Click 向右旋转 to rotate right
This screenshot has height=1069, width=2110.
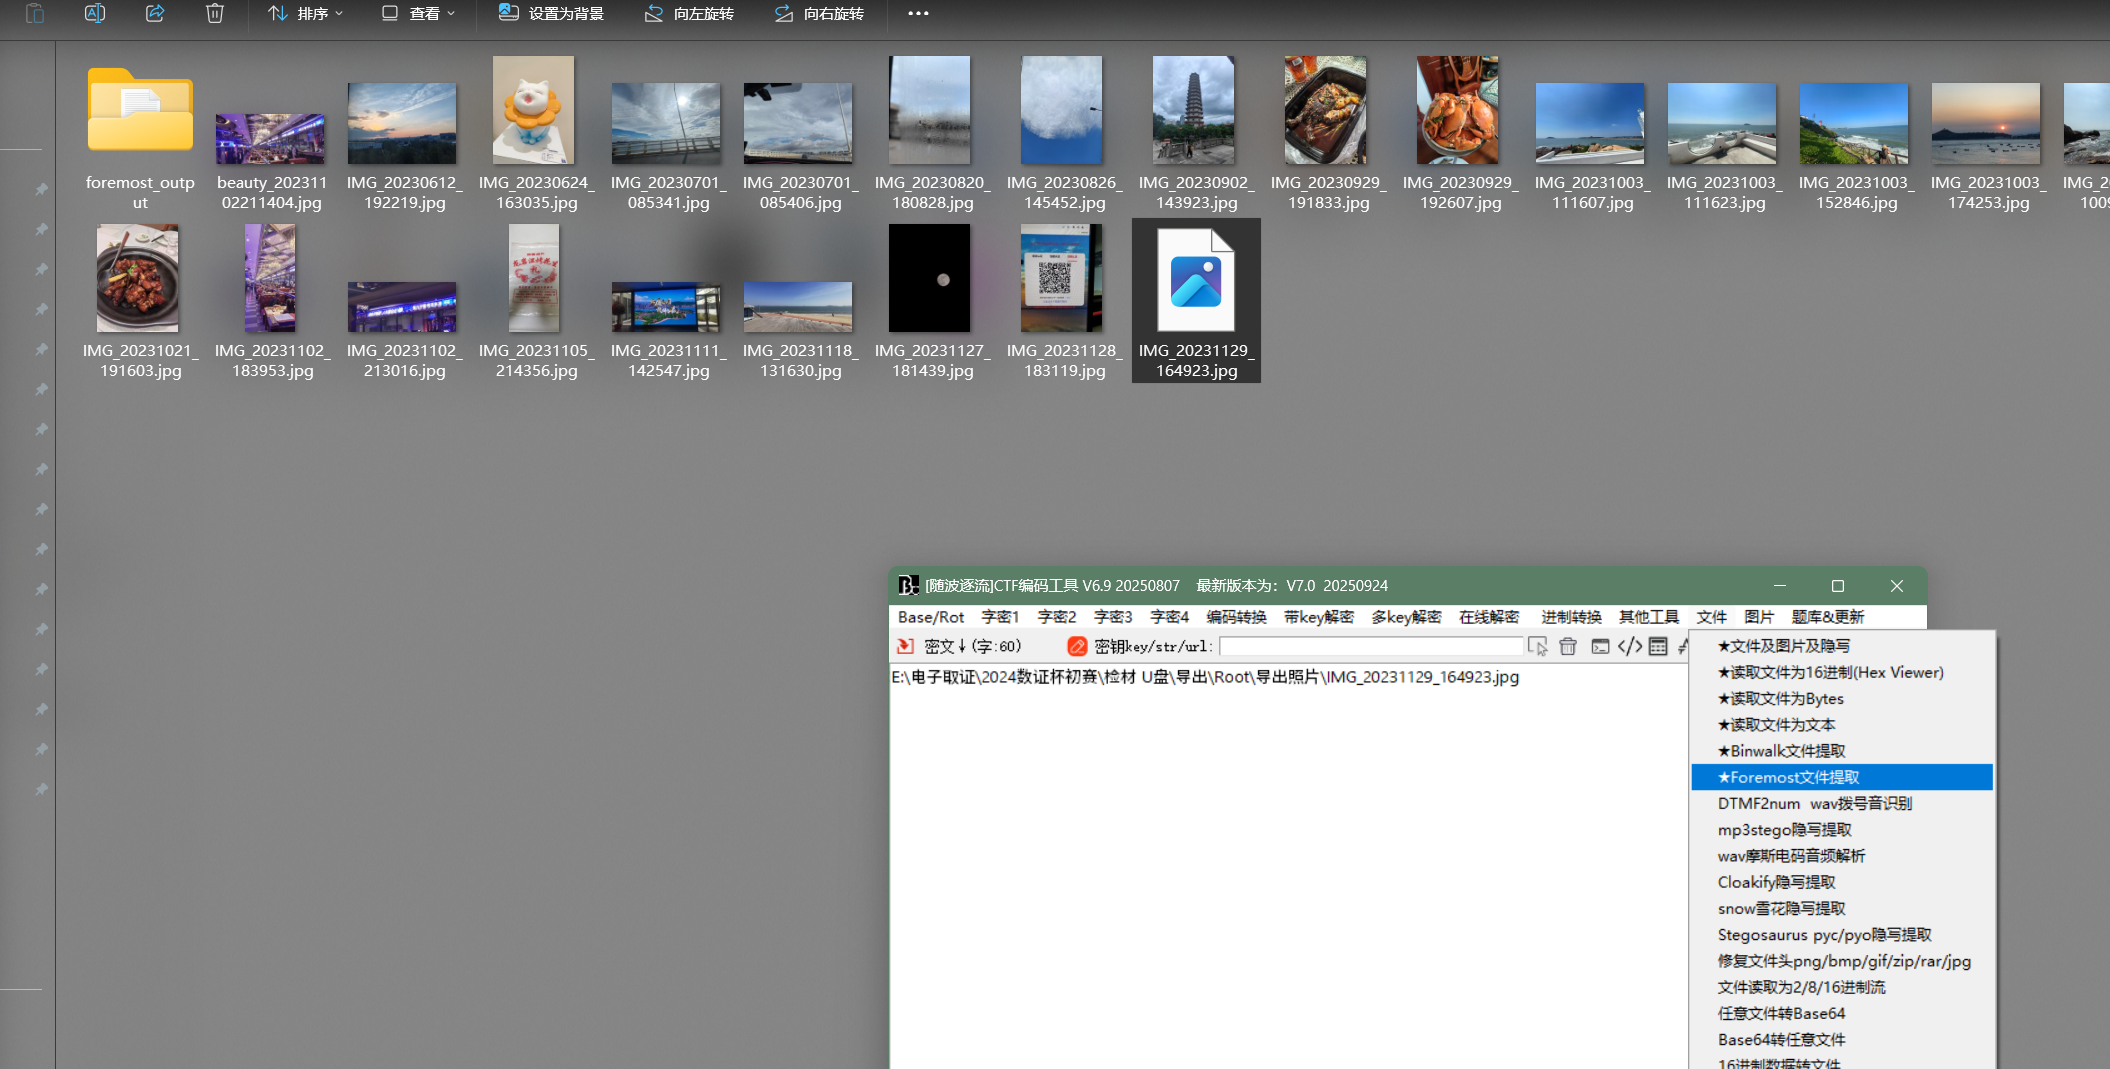(819, 13)
